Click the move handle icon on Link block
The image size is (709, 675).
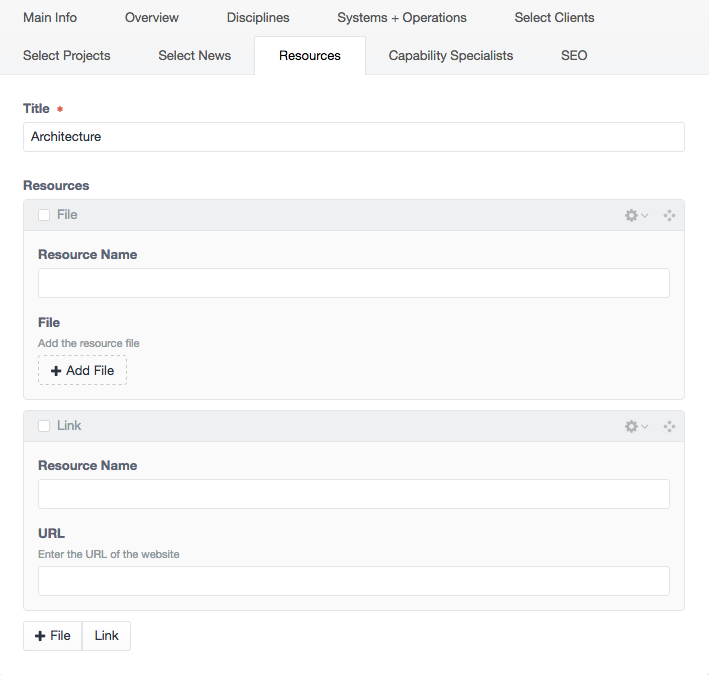click(669, 426)
